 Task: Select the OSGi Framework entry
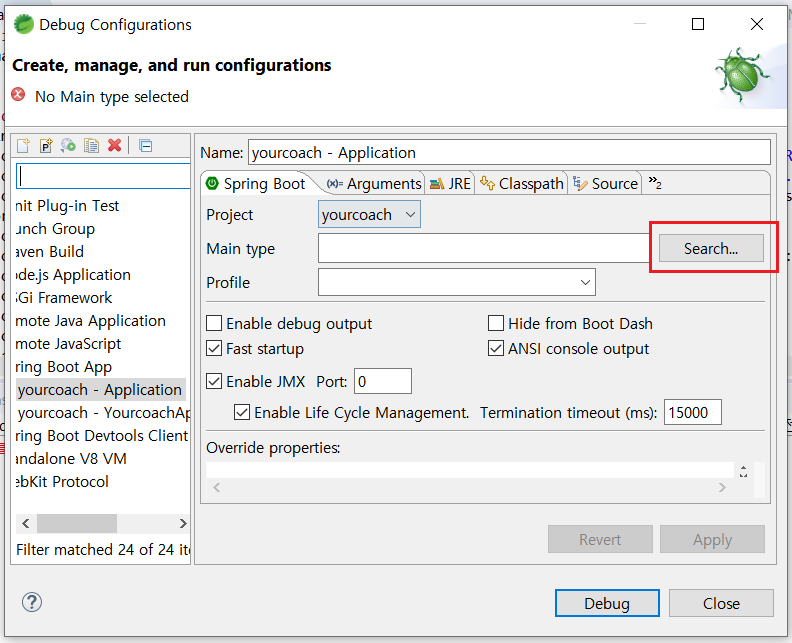(x=64, y=298)
